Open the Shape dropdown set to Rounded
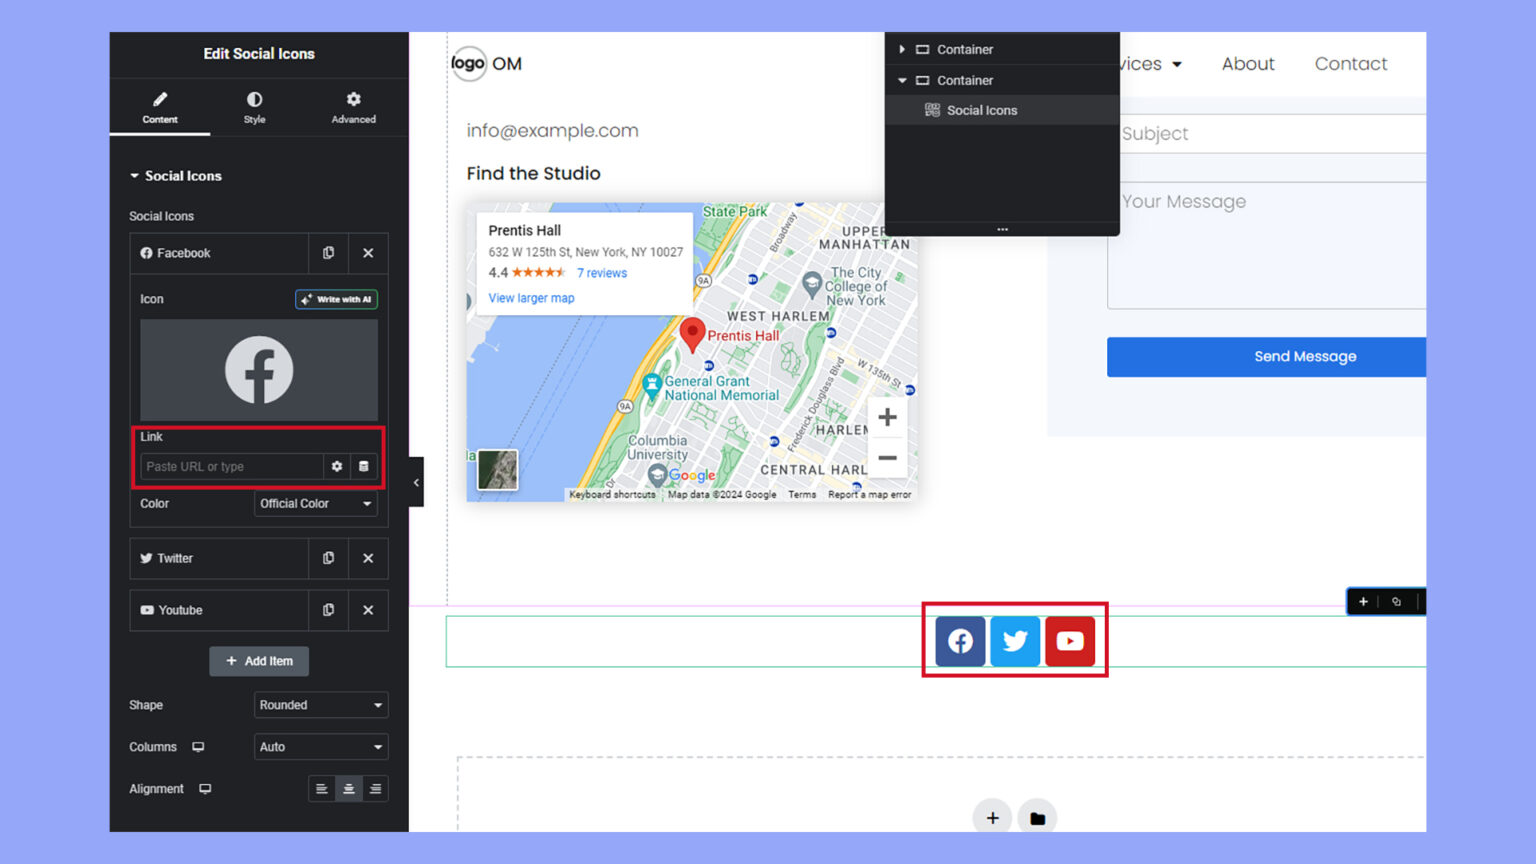 tap(320, 705)
